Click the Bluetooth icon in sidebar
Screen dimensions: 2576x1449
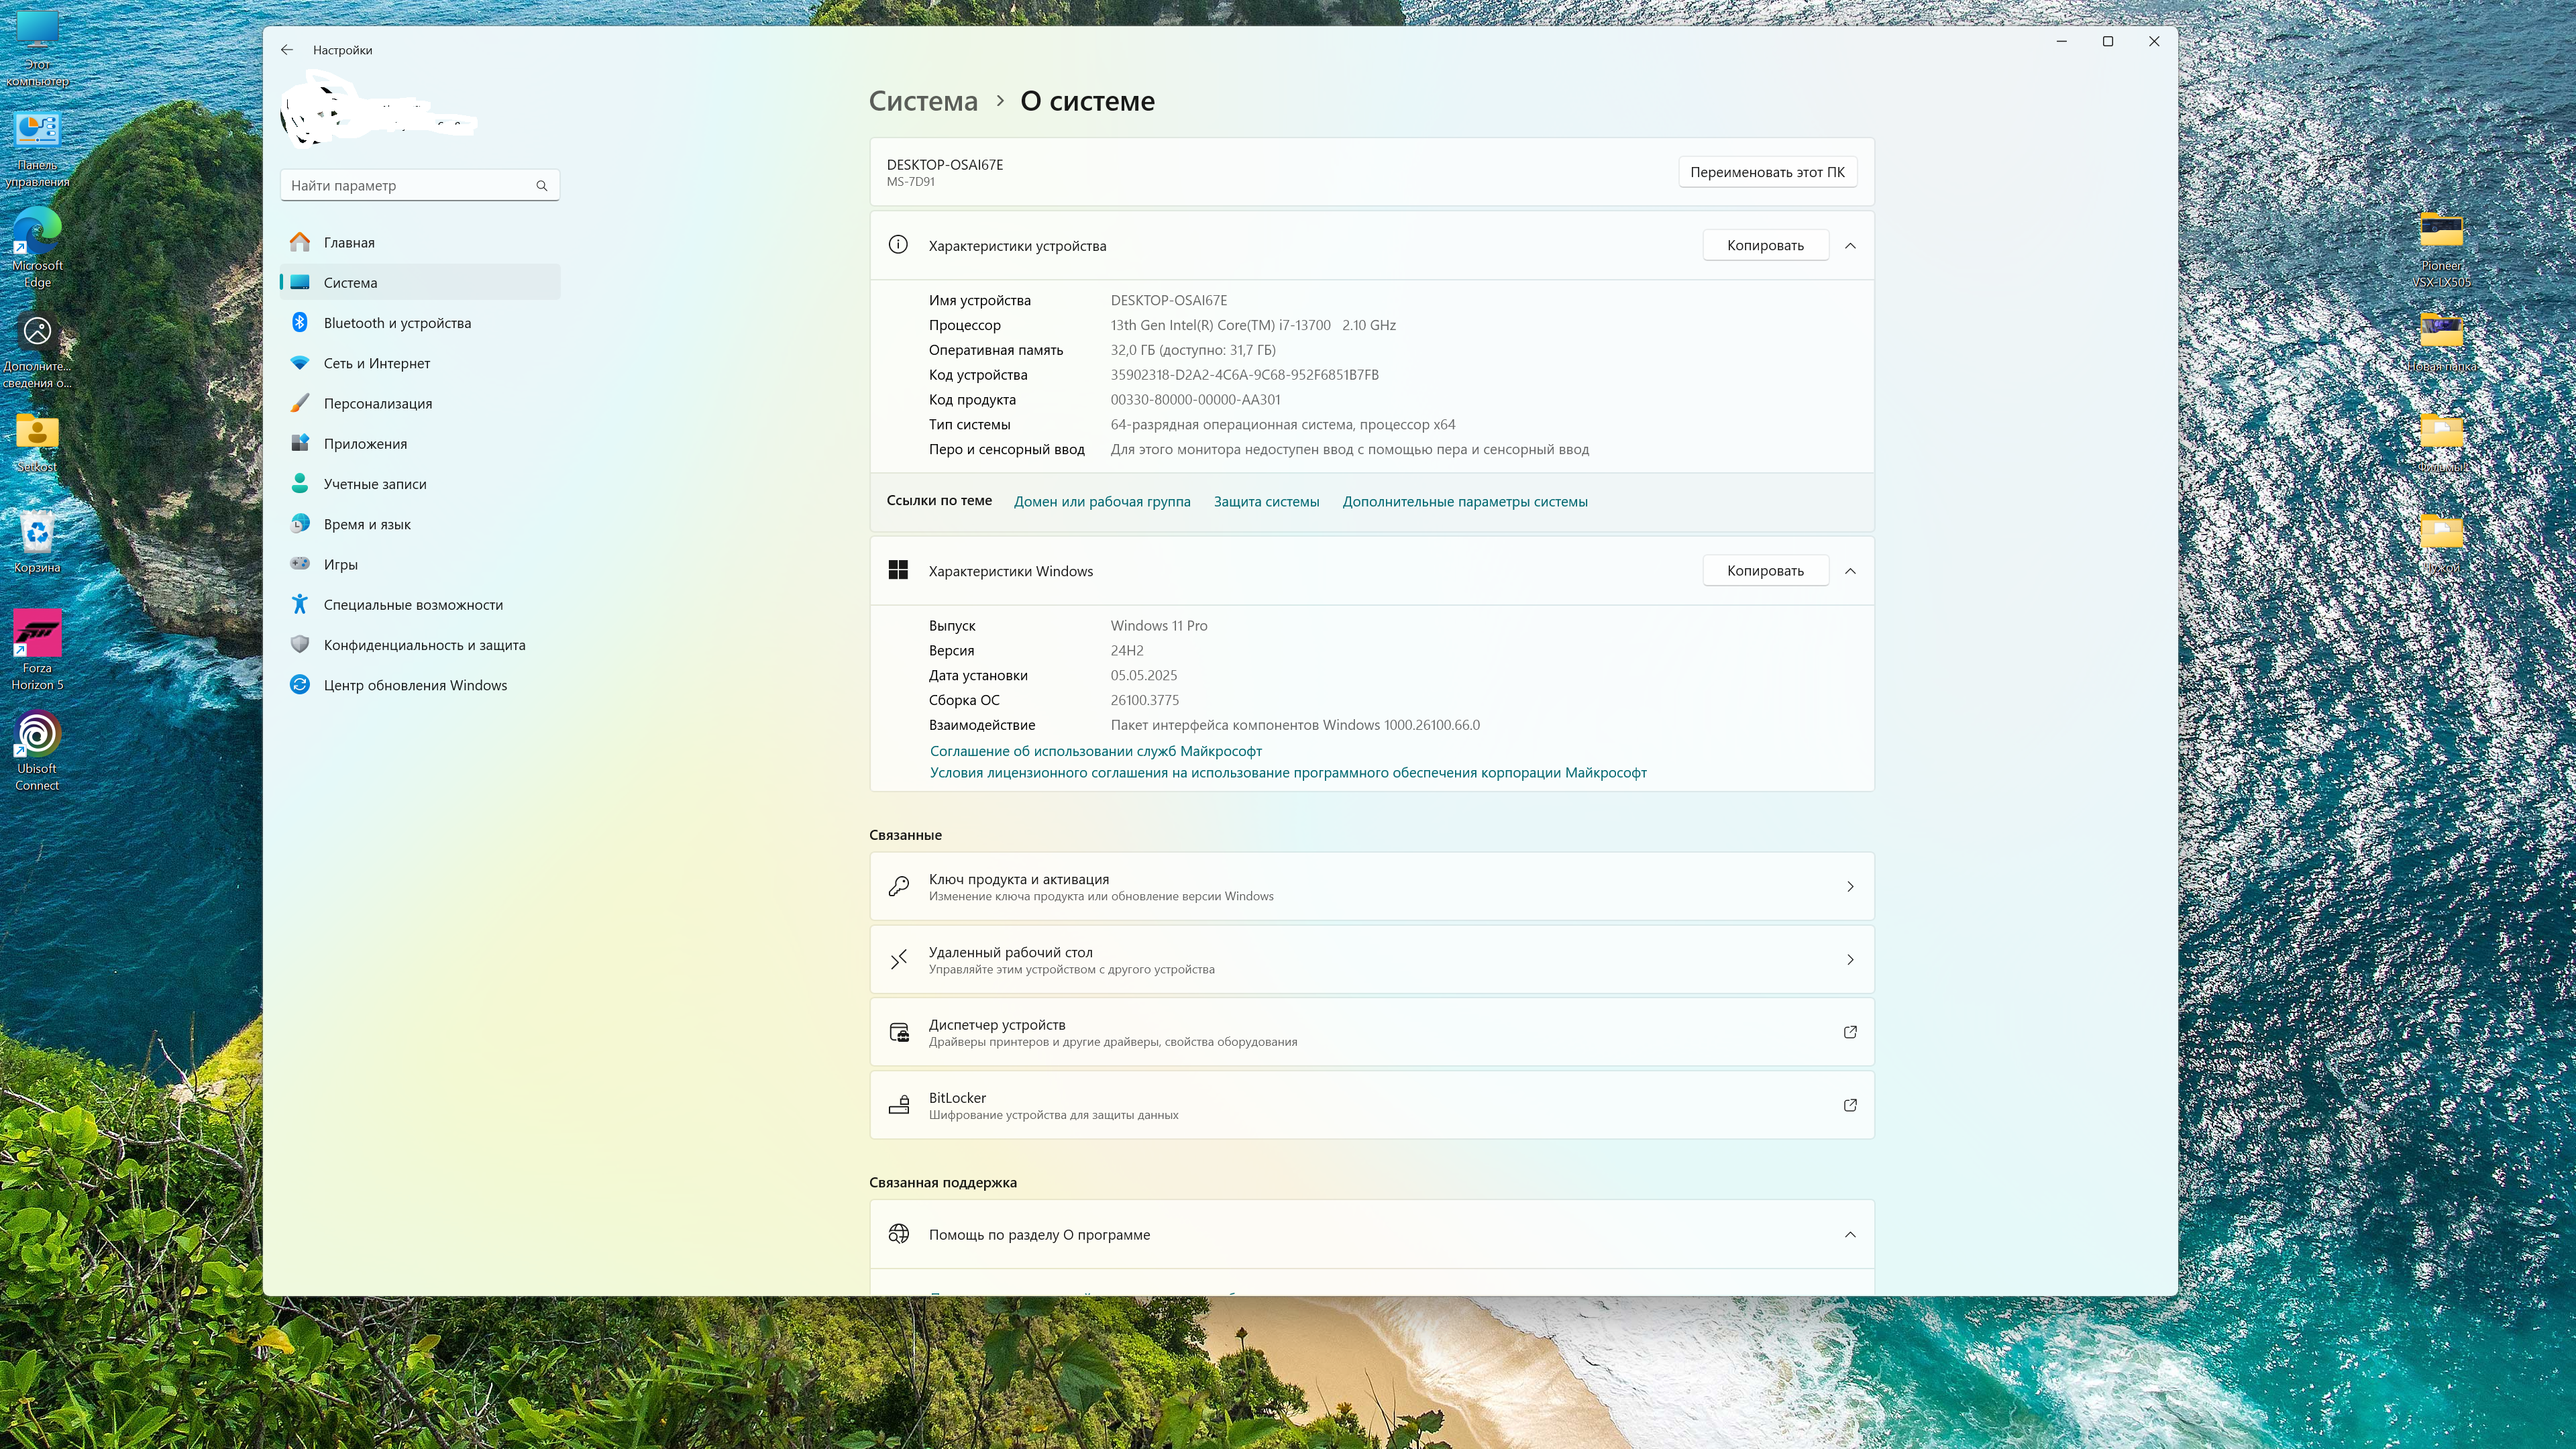point(300,322)
